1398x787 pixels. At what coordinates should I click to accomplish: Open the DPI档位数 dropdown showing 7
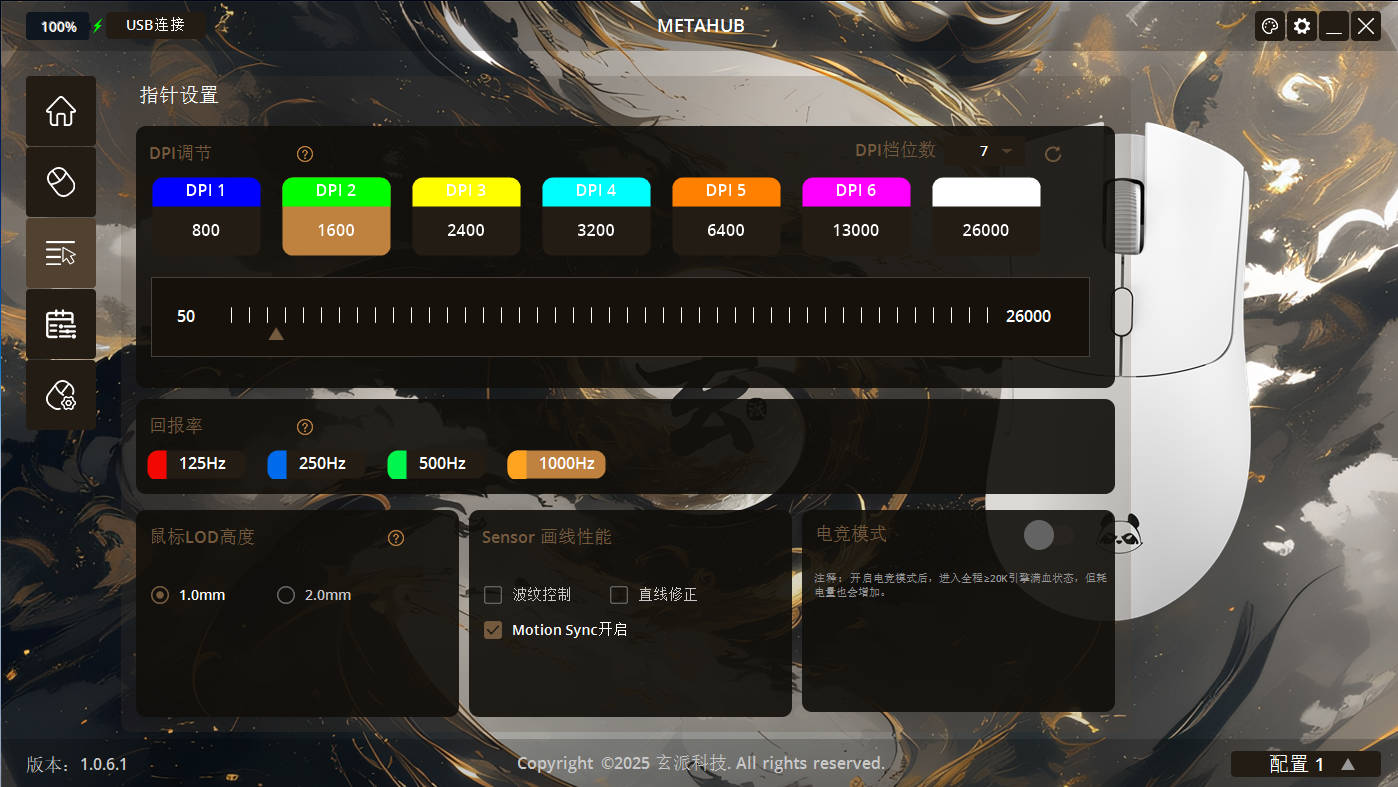coord(984,151)
